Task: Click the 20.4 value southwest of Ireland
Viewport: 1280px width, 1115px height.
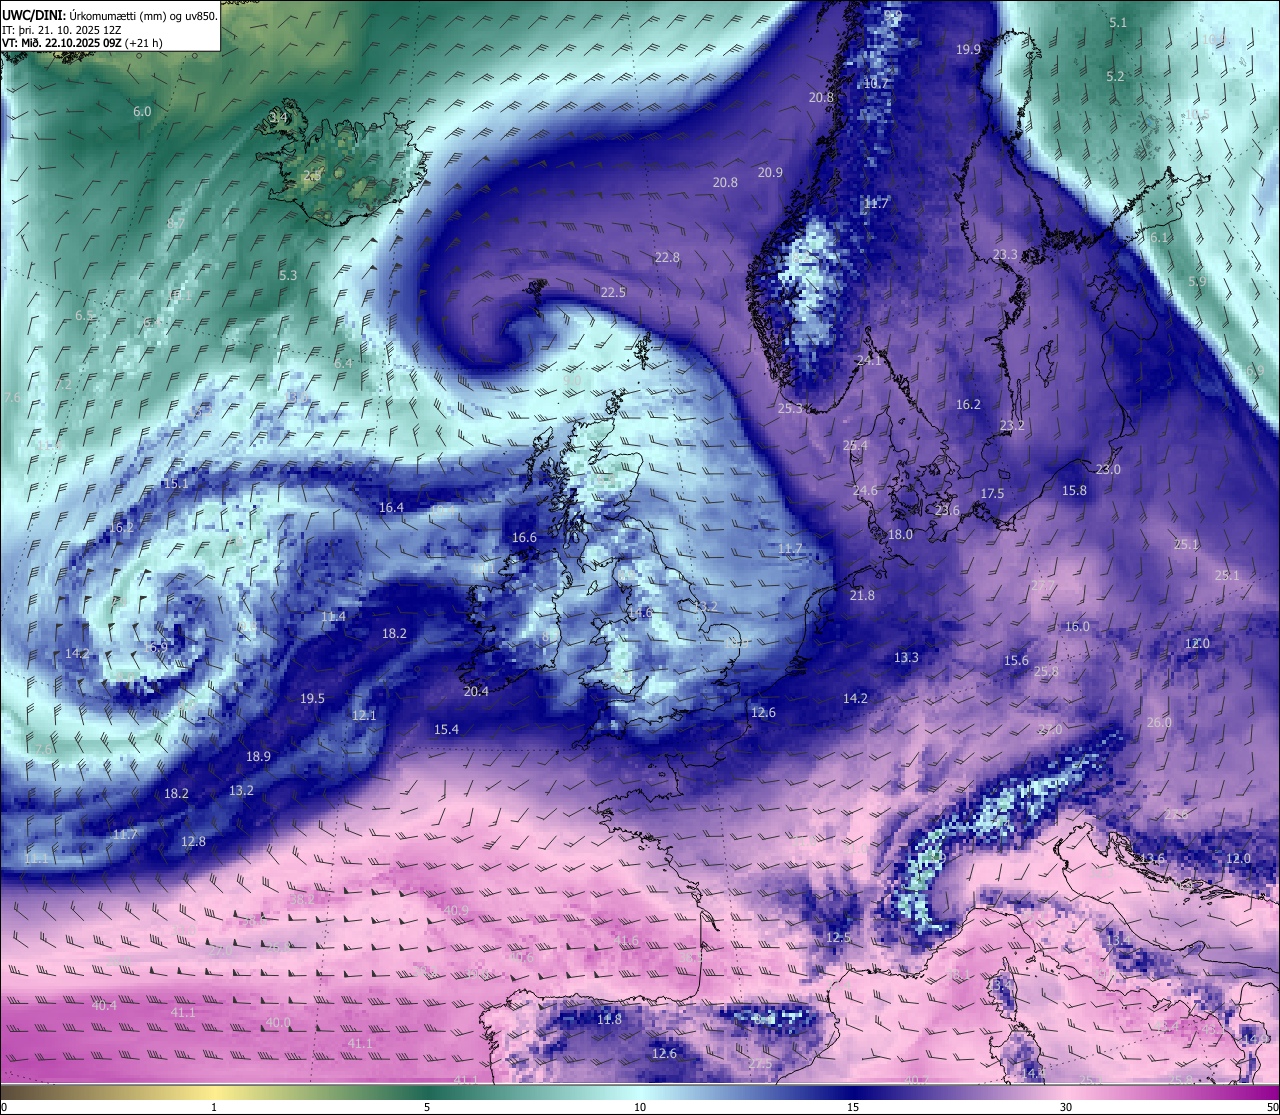Action: point(476,692)
